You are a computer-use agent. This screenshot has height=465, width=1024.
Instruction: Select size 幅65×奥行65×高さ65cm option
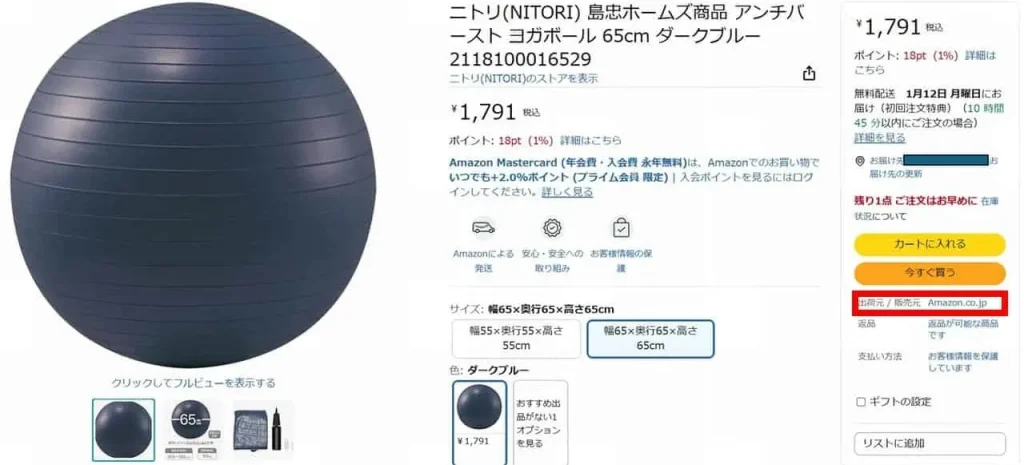point(650,338)
